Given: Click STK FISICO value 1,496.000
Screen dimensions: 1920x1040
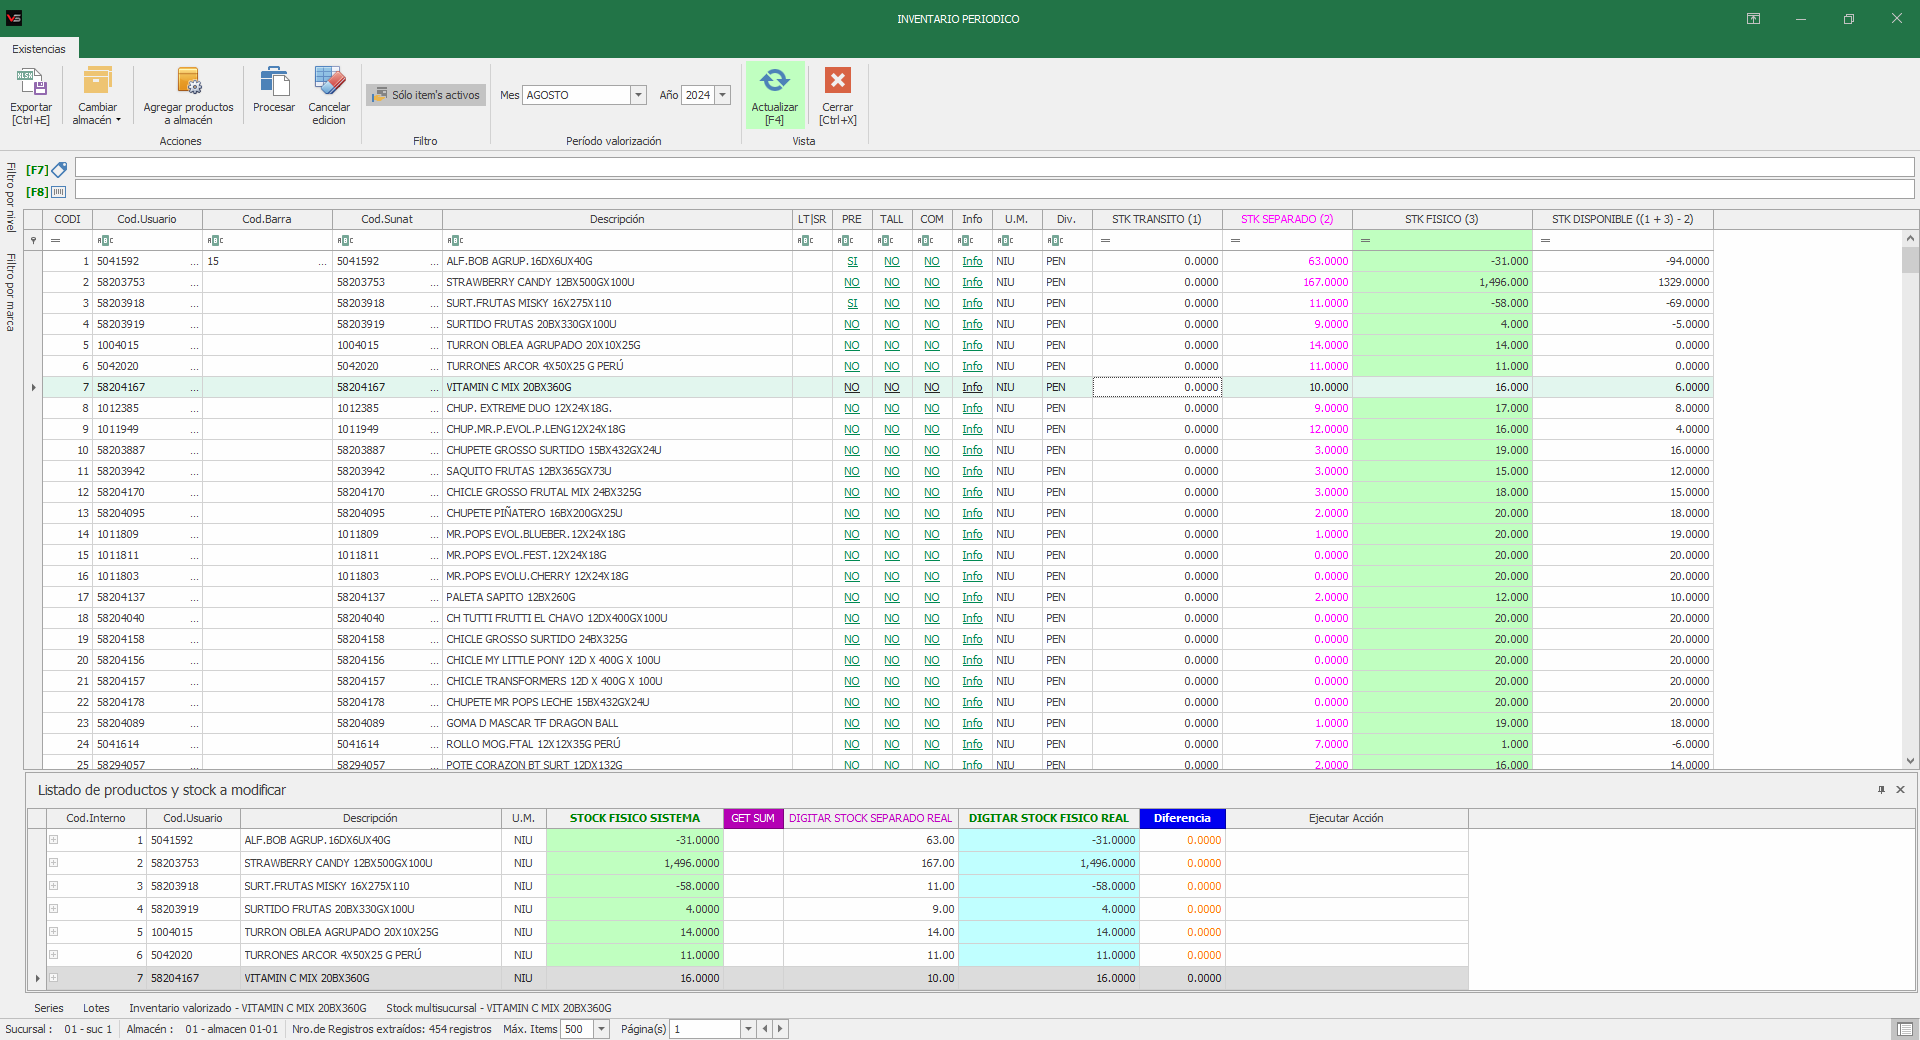Looking at the screenshot, I should (1442, 282).
